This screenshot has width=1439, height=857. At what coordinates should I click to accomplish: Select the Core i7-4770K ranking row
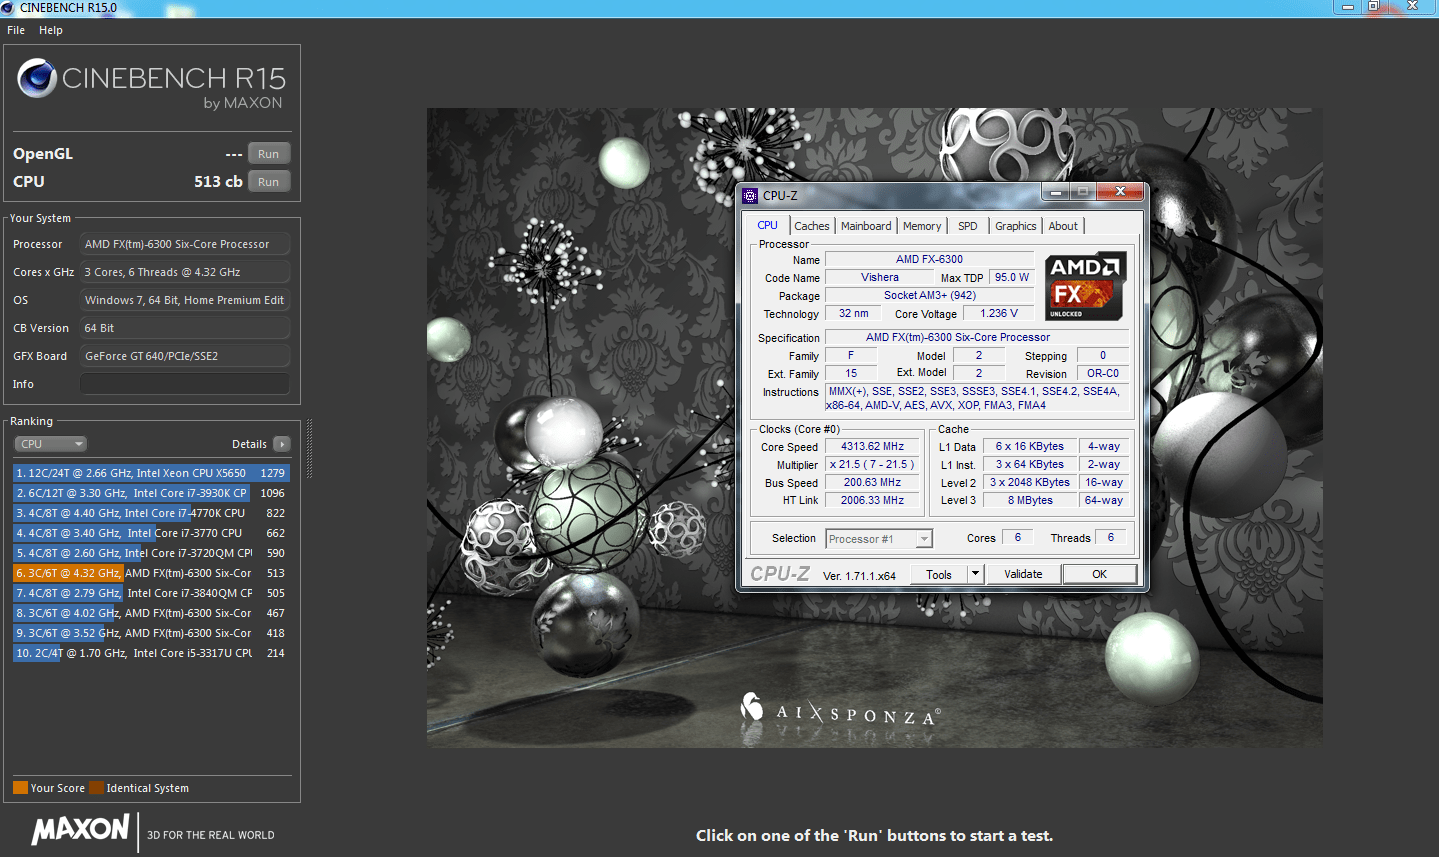click(x=151, y=513)
